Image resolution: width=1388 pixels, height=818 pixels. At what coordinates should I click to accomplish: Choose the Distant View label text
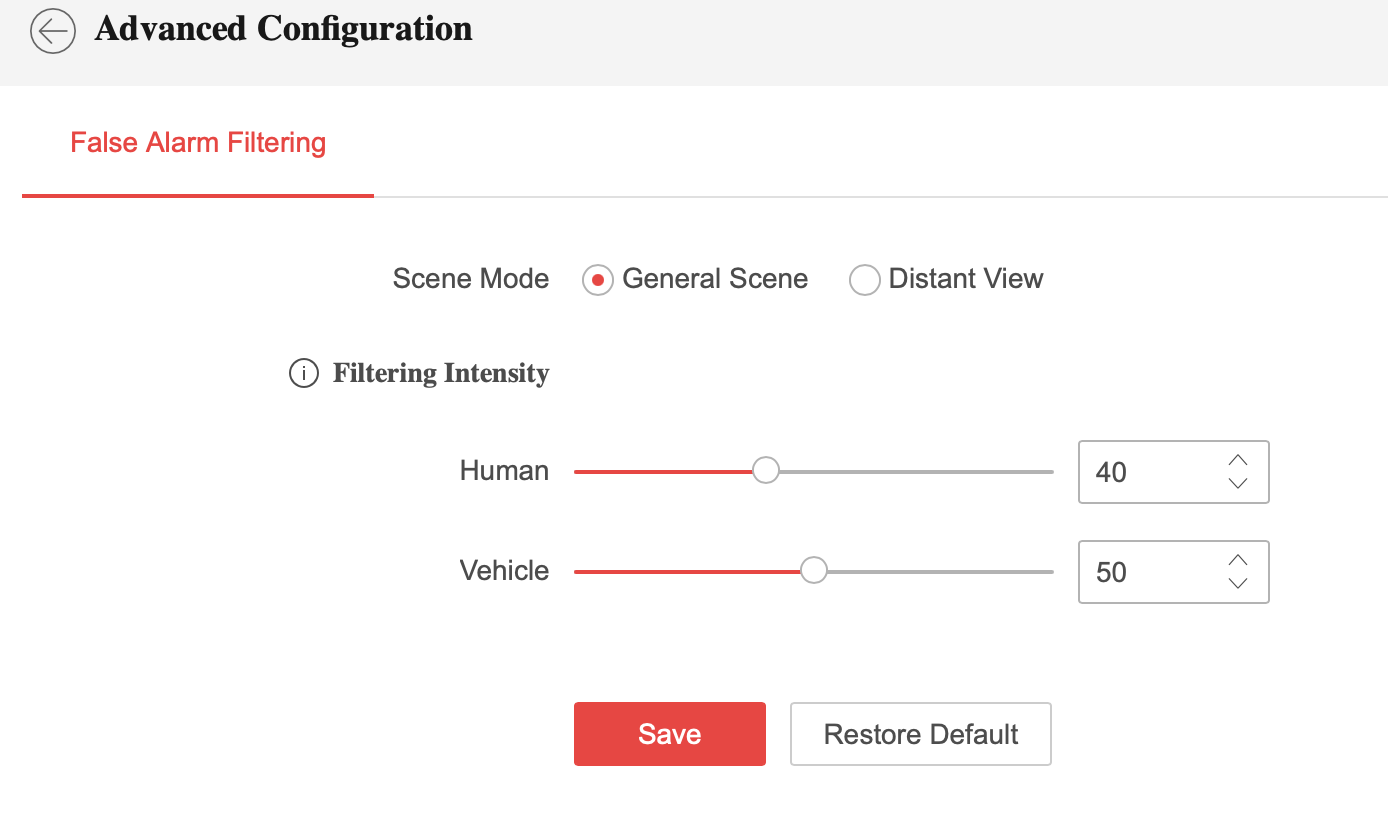(965, 279)
